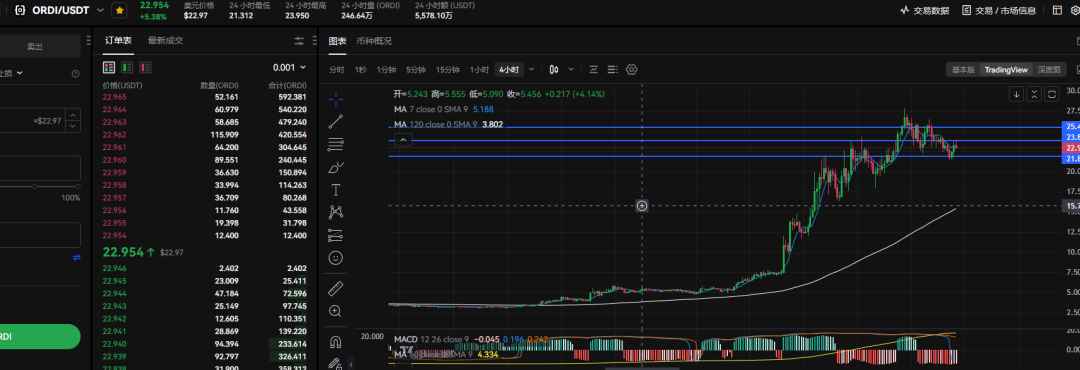The image size is (1080, 370).
Task: Select the trend line drawing tool
Action: coord(335,122)
